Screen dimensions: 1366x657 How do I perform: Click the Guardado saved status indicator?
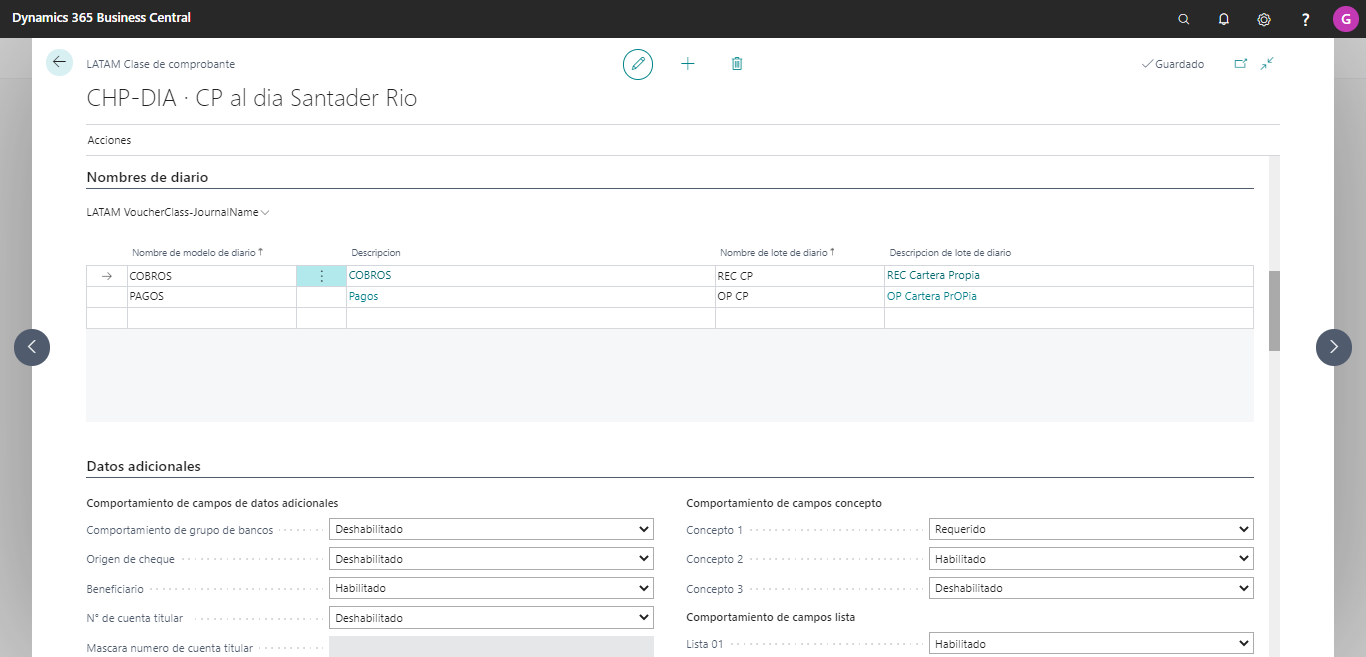(x=1173, y=64)
